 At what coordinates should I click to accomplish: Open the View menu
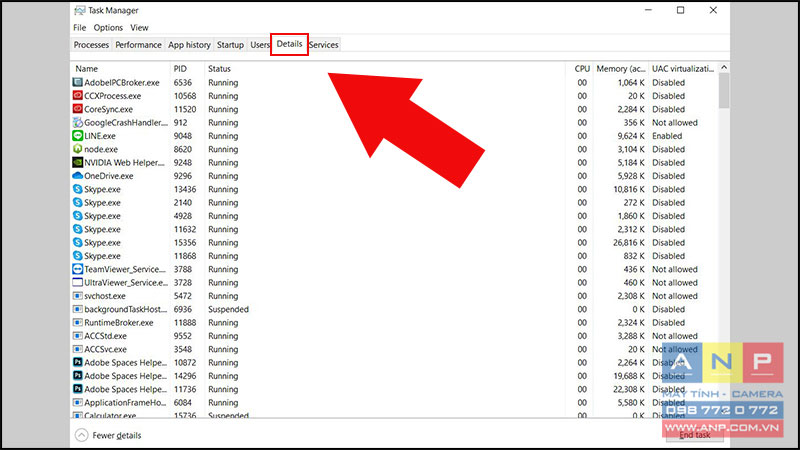point(139,28)
